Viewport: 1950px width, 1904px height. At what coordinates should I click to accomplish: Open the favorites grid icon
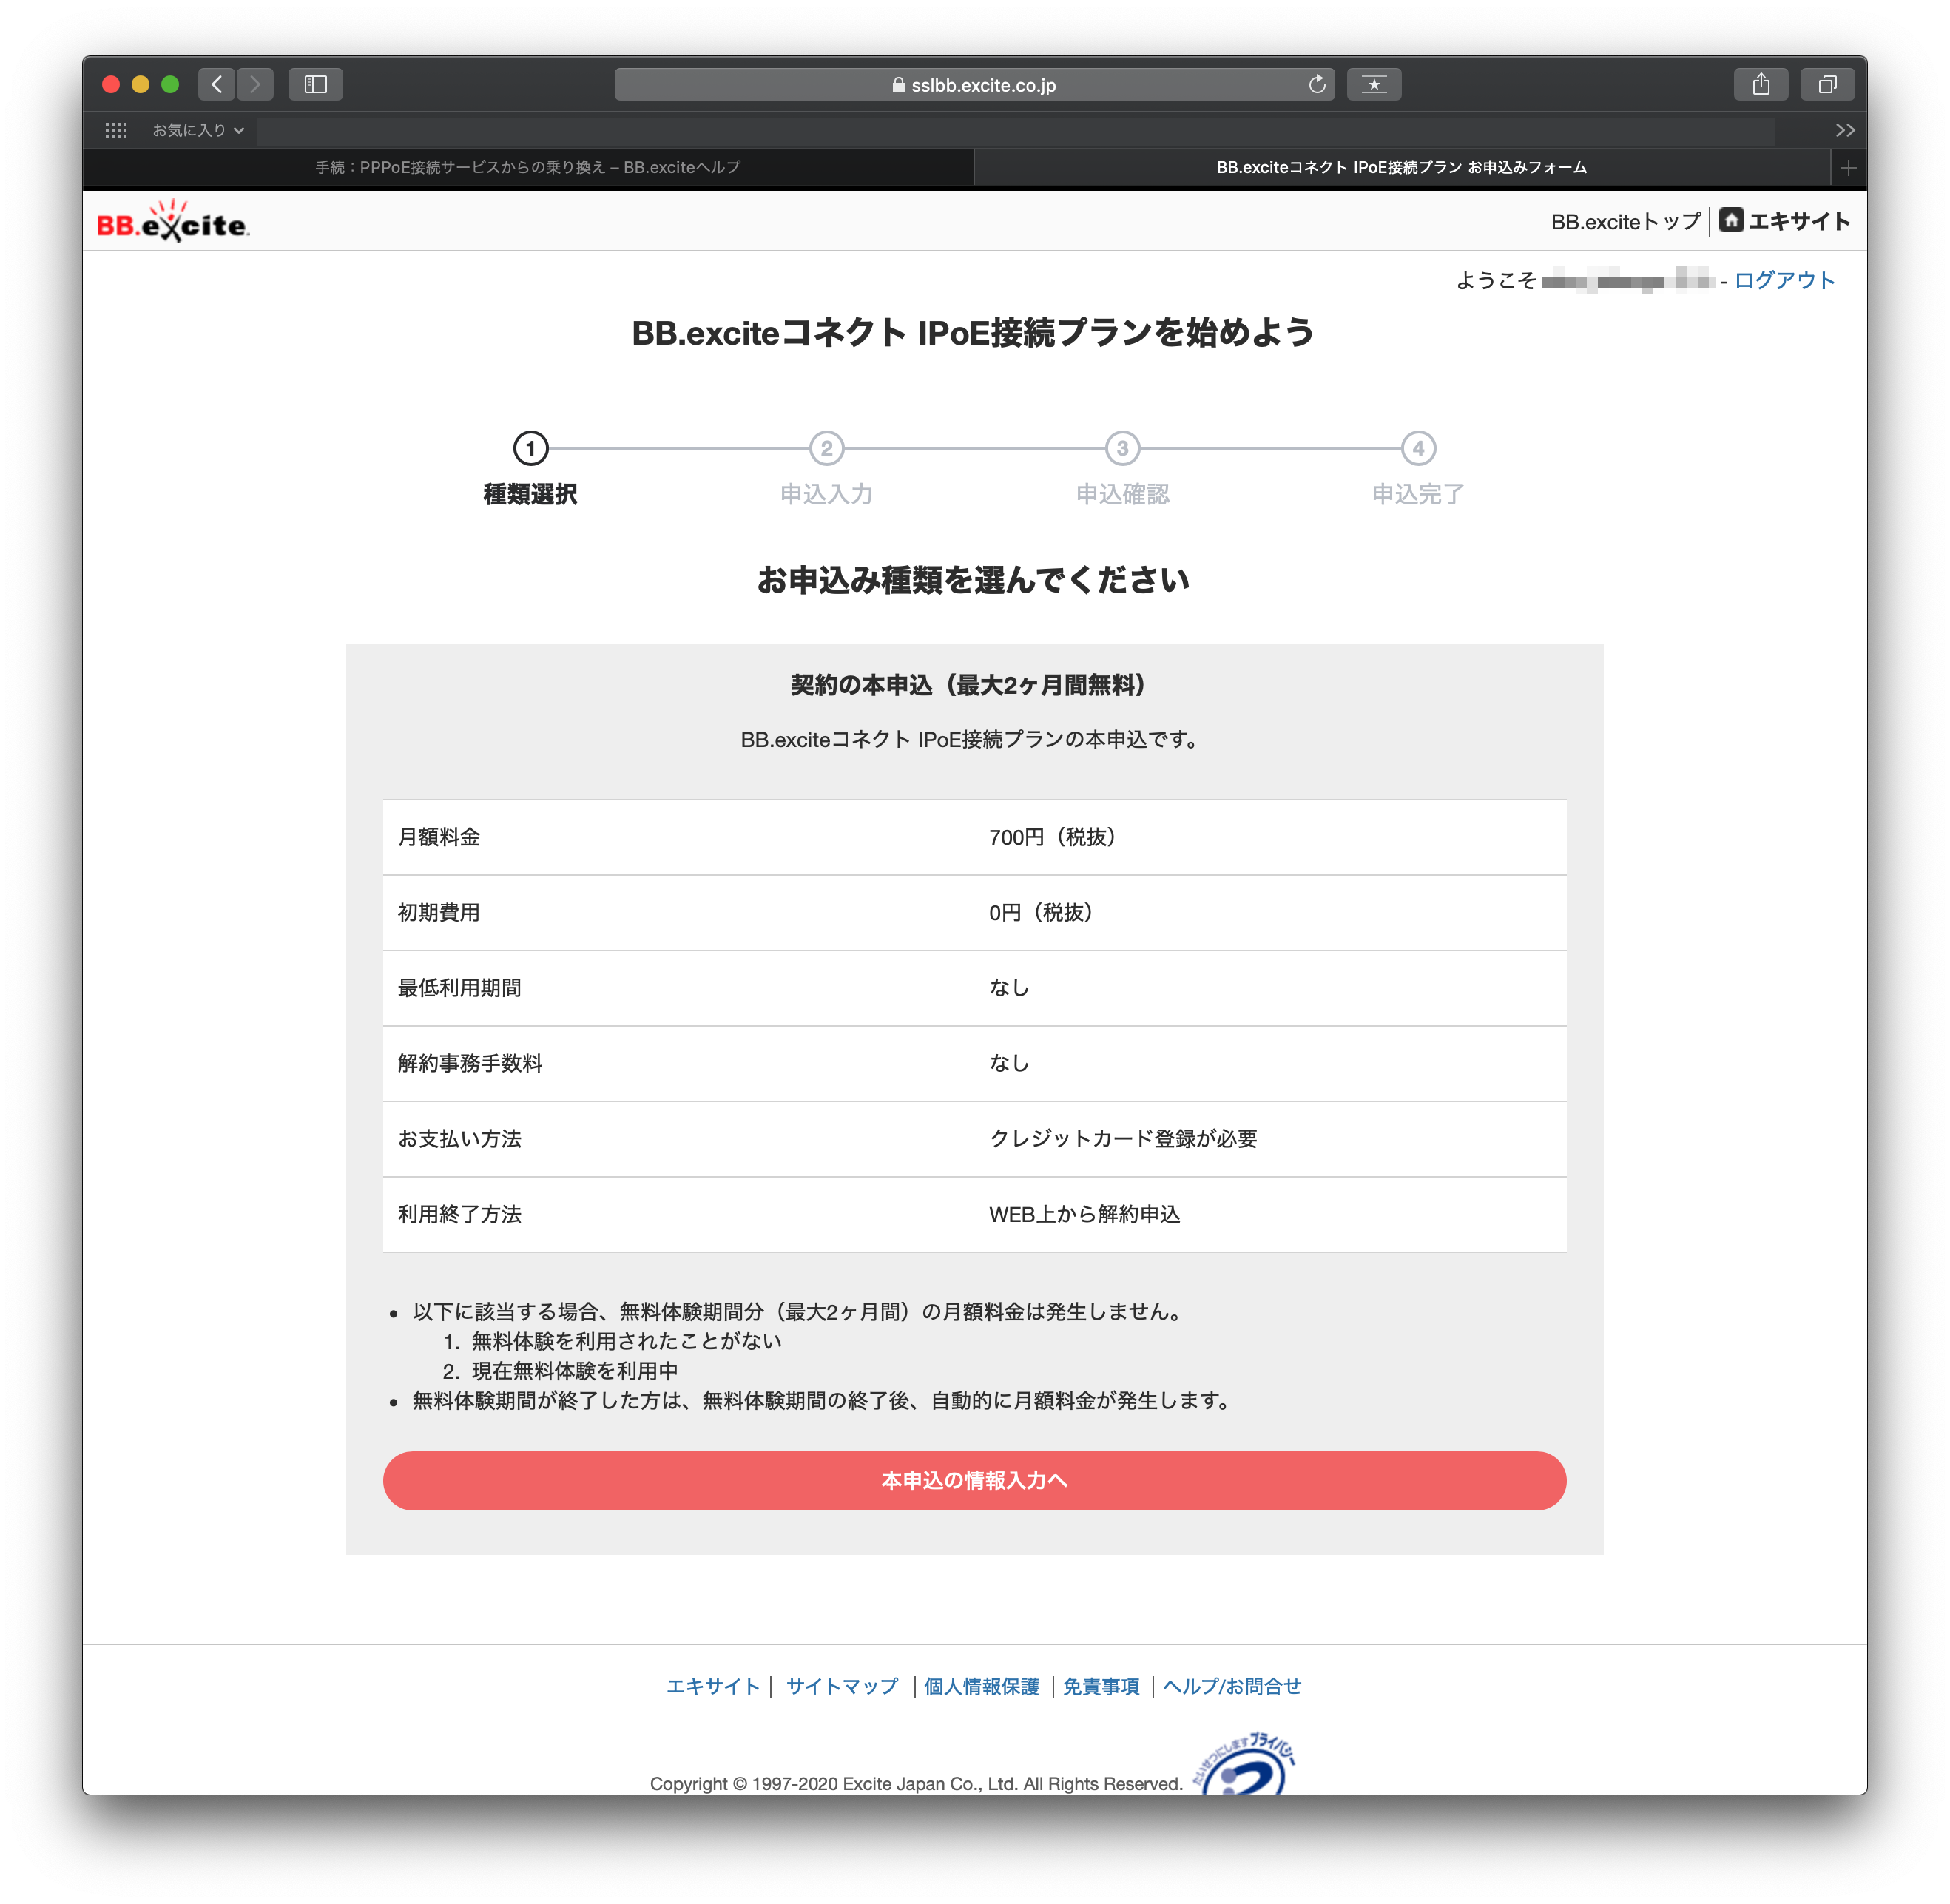tap(116, 130)
